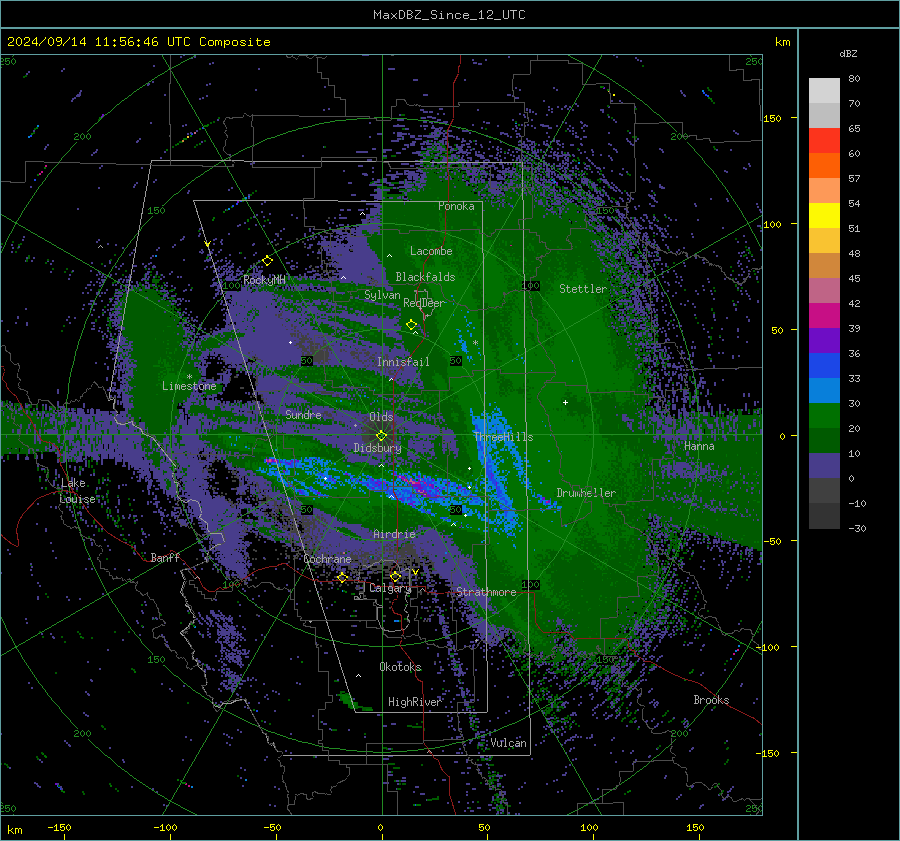Image resolution: width=900 pixels, height=841 pixels.
Task: Pick the royal blue 33-36 dBZ swatch
Action: click(824, 366)
